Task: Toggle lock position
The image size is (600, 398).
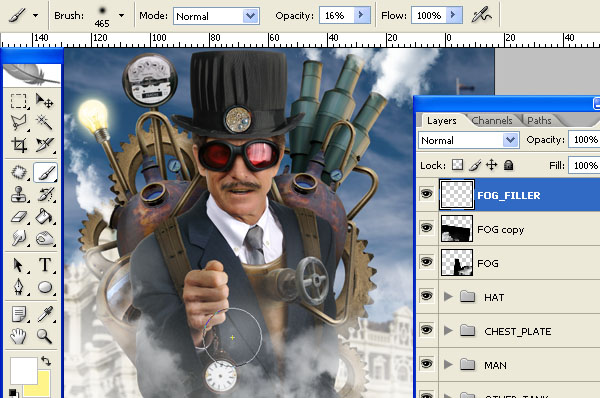Action: [x=491, y=165]
